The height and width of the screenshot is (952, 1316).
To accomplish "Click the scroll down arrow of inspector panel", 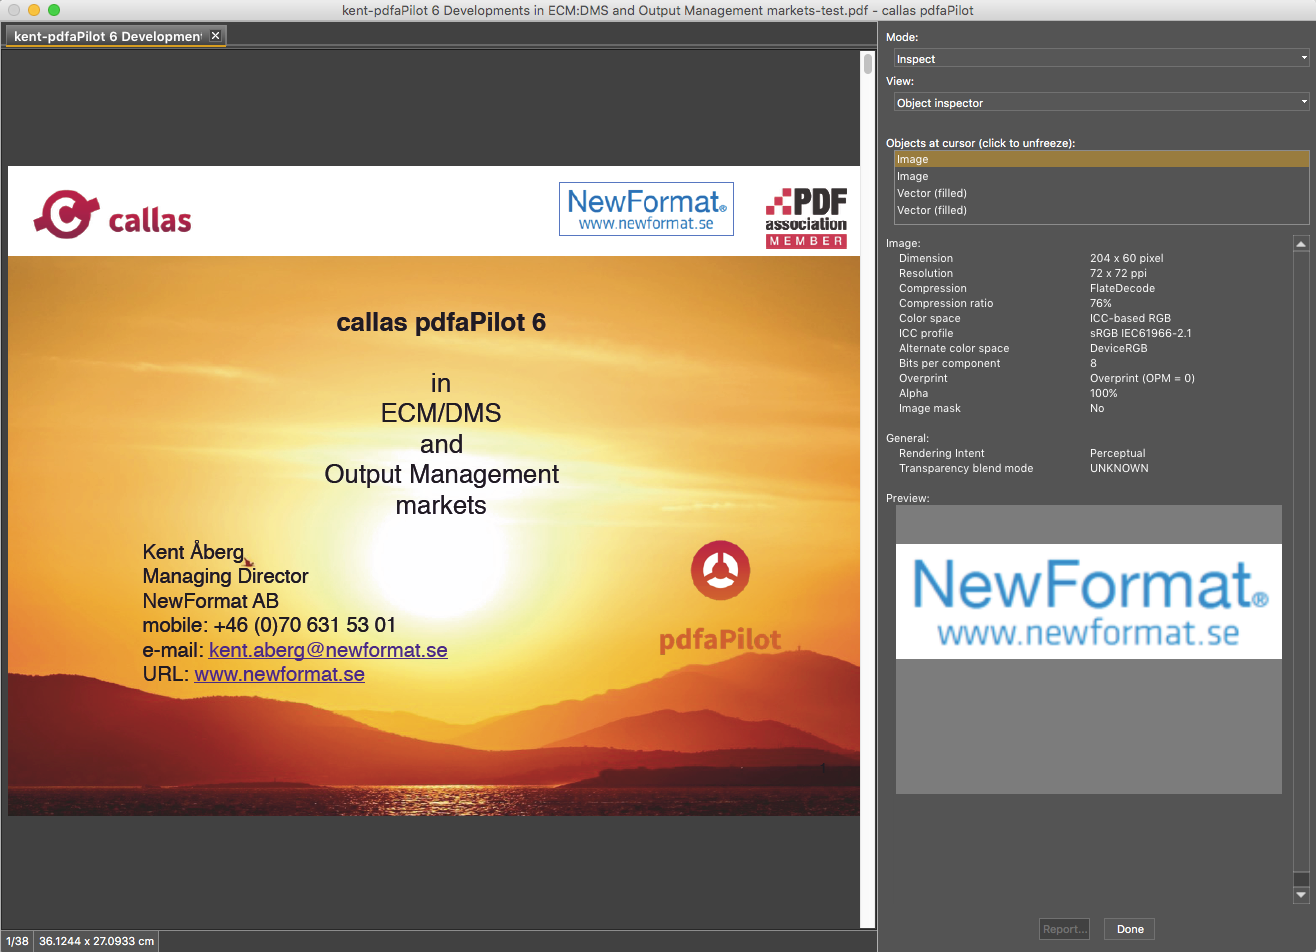I will click(x=1301, y=896).
